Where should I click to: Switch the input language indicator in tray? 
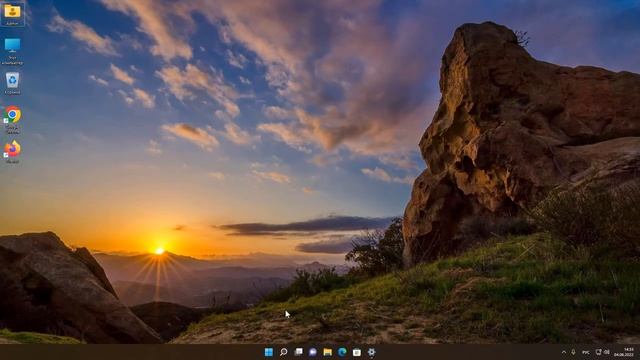pos(586,352)
